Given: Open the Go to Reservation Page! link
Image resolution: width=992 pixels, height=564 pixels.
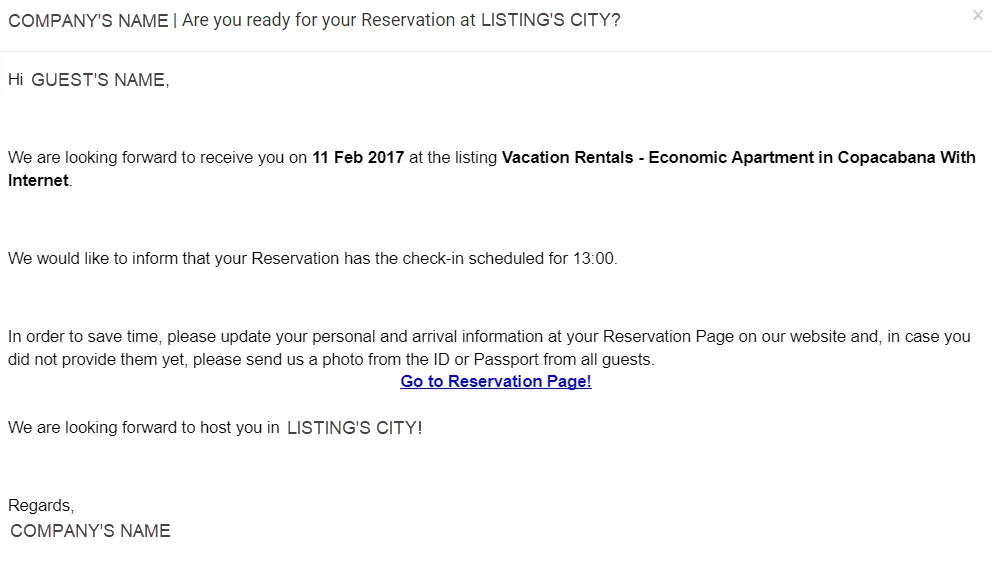Looking at the screenshot, I should [495, 381].
